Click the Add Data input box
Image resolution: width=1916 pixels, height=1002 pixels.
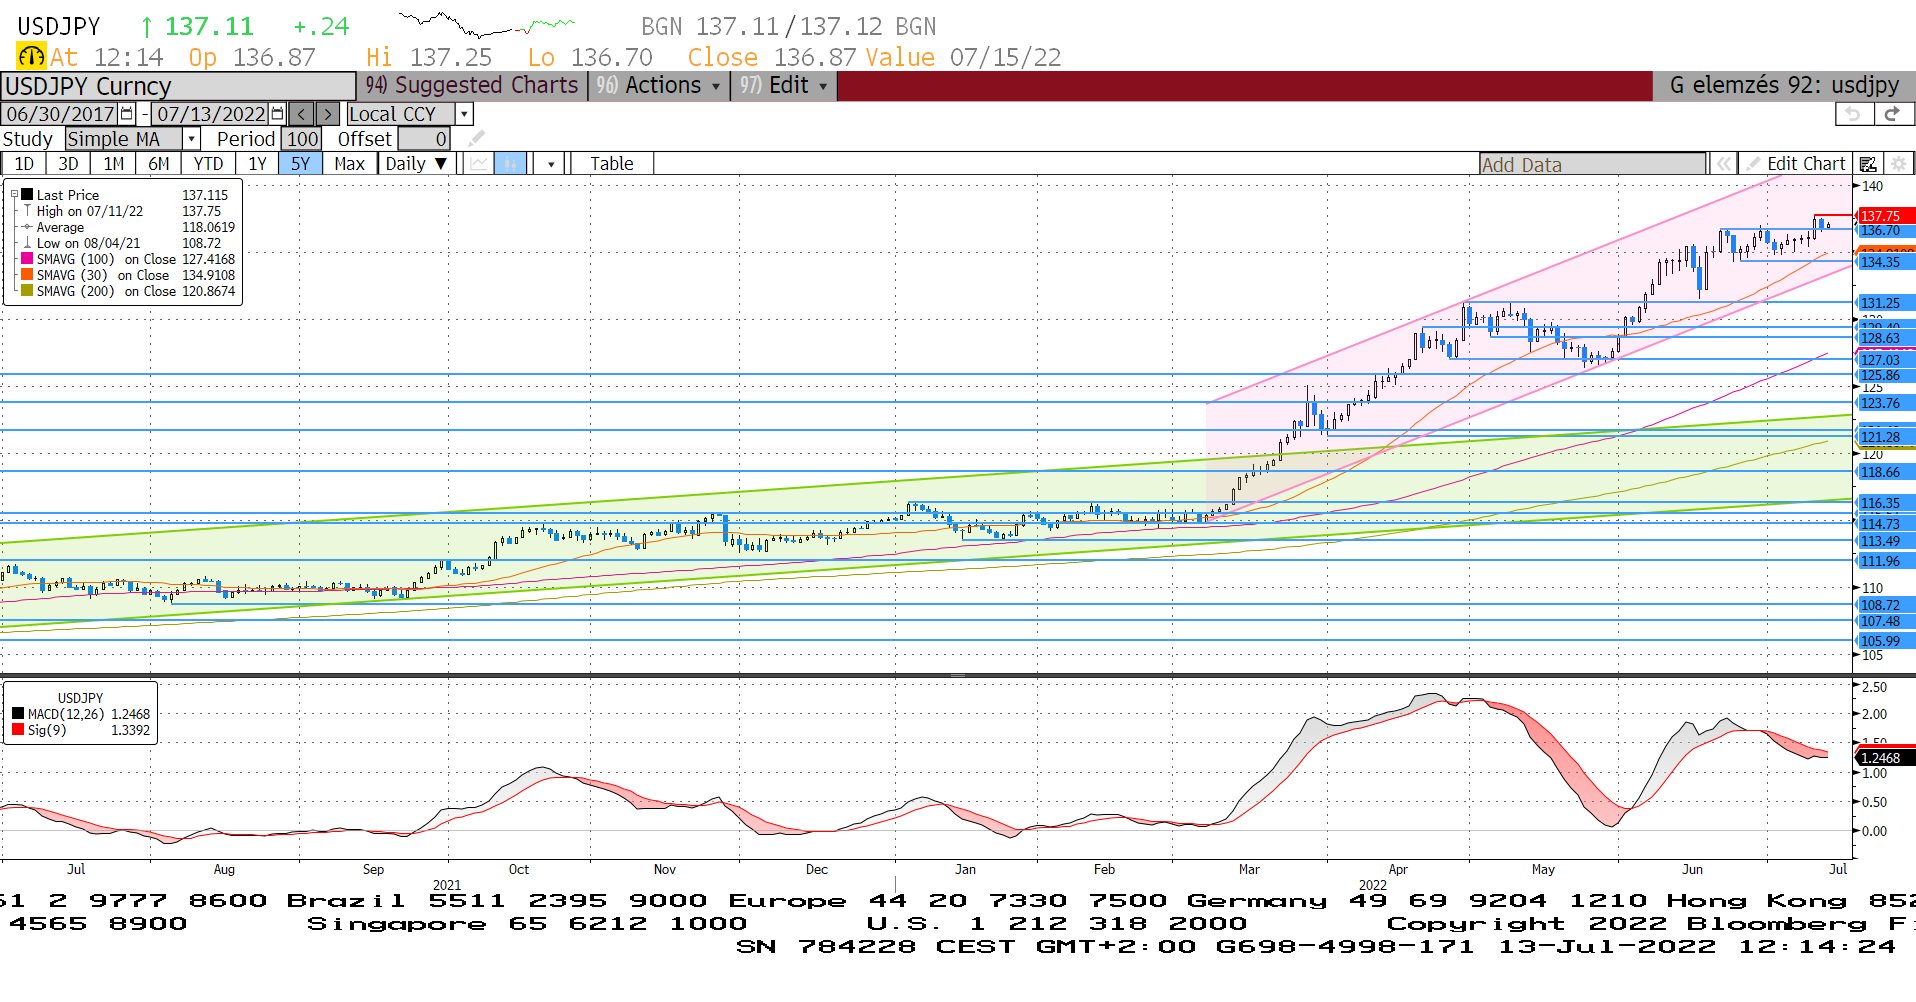[1593, 164]
